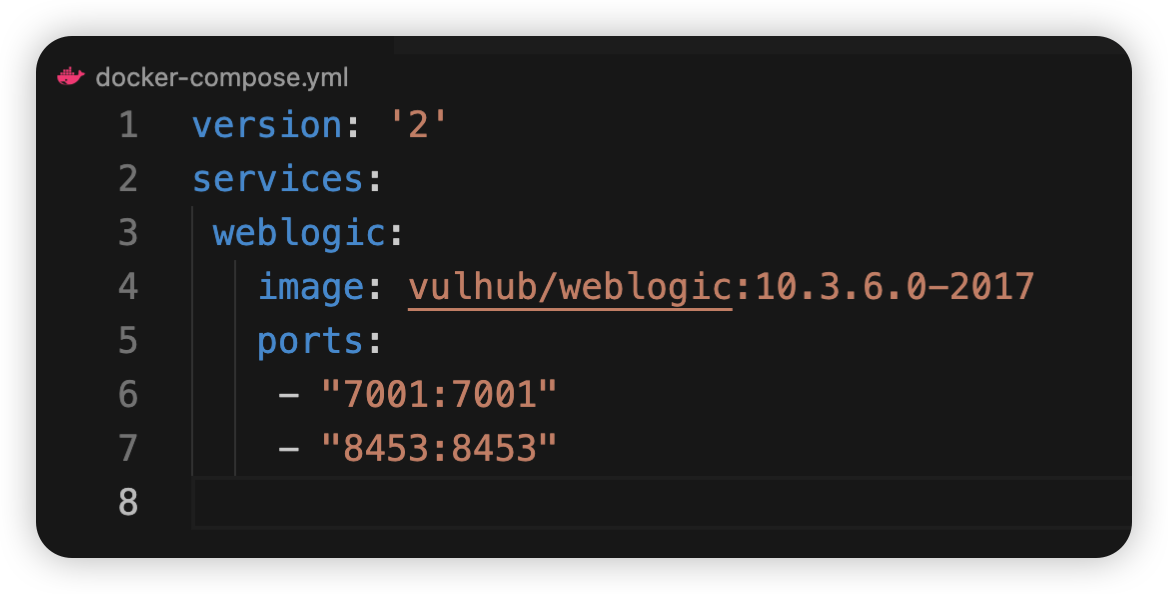
Task: Click line number 2 in gutter
Action: click(x=128, y=179)
